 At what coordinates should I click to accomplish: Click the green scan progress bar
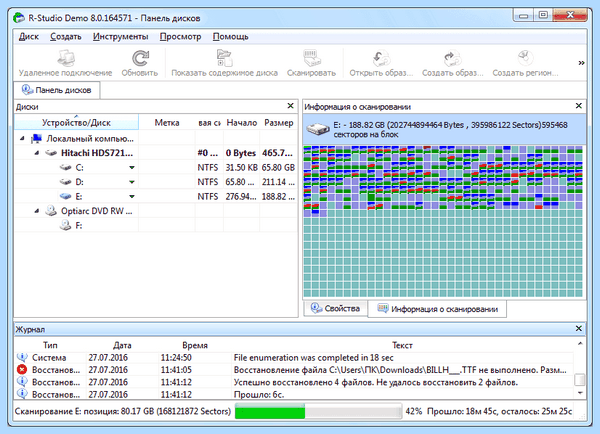click(x=318, y=411)
